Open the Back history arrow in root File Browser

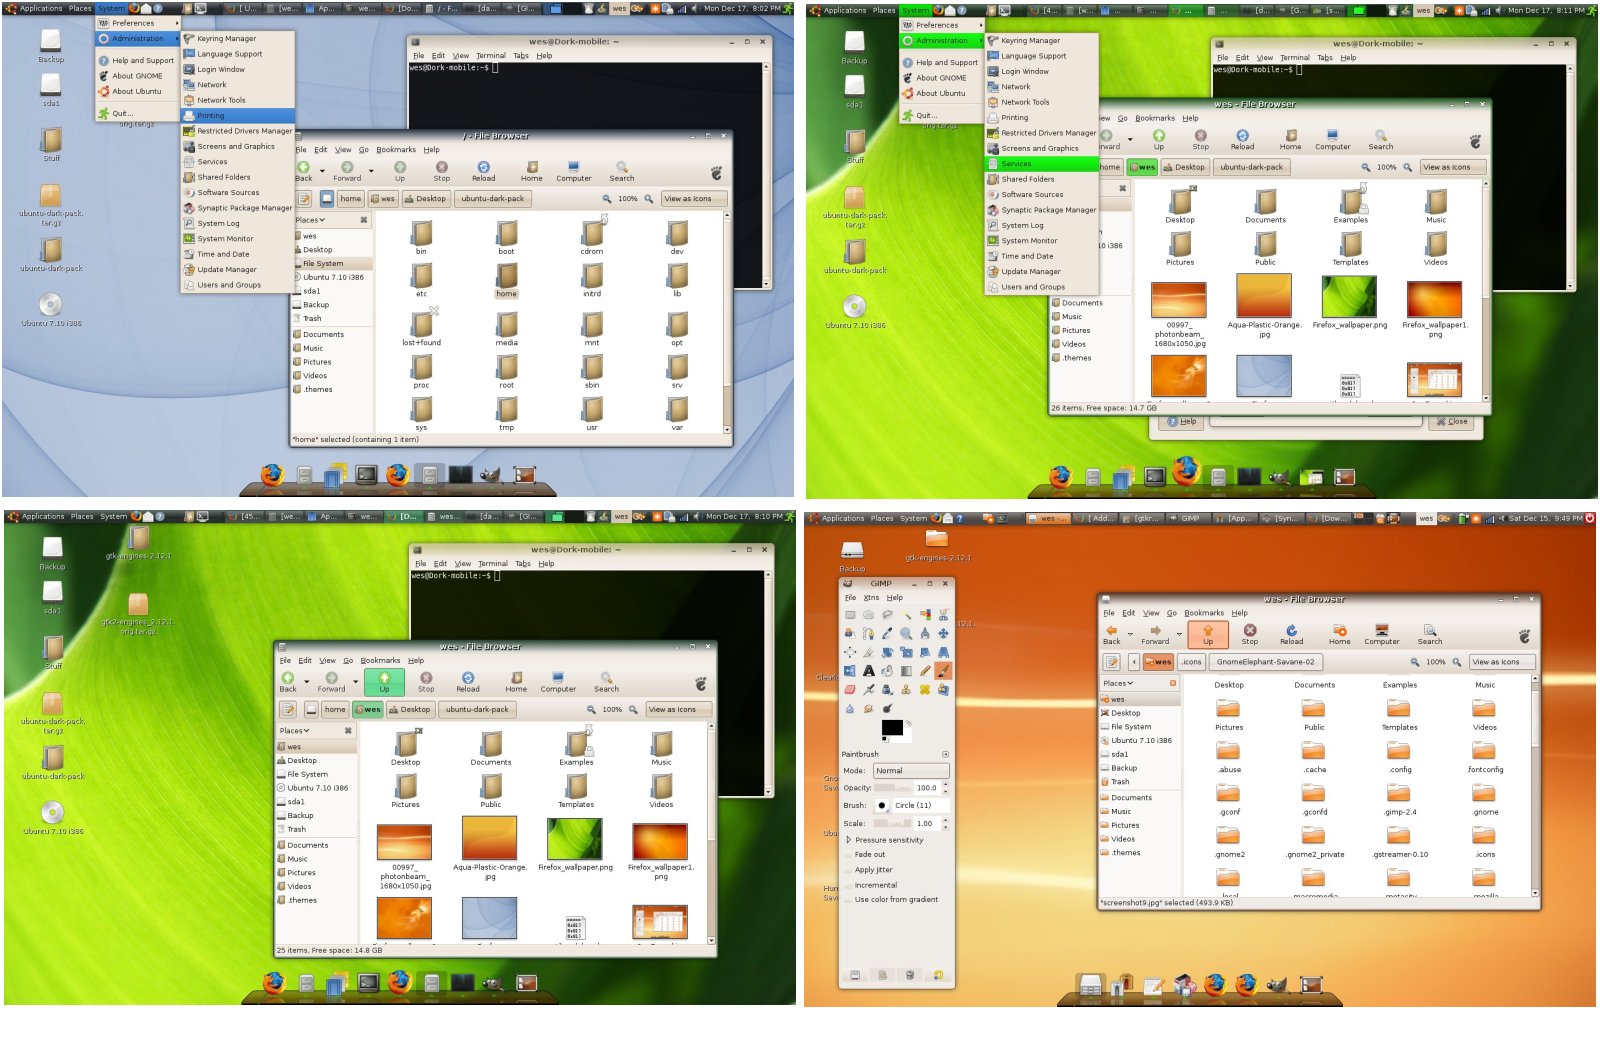click(x=322, y=171)
